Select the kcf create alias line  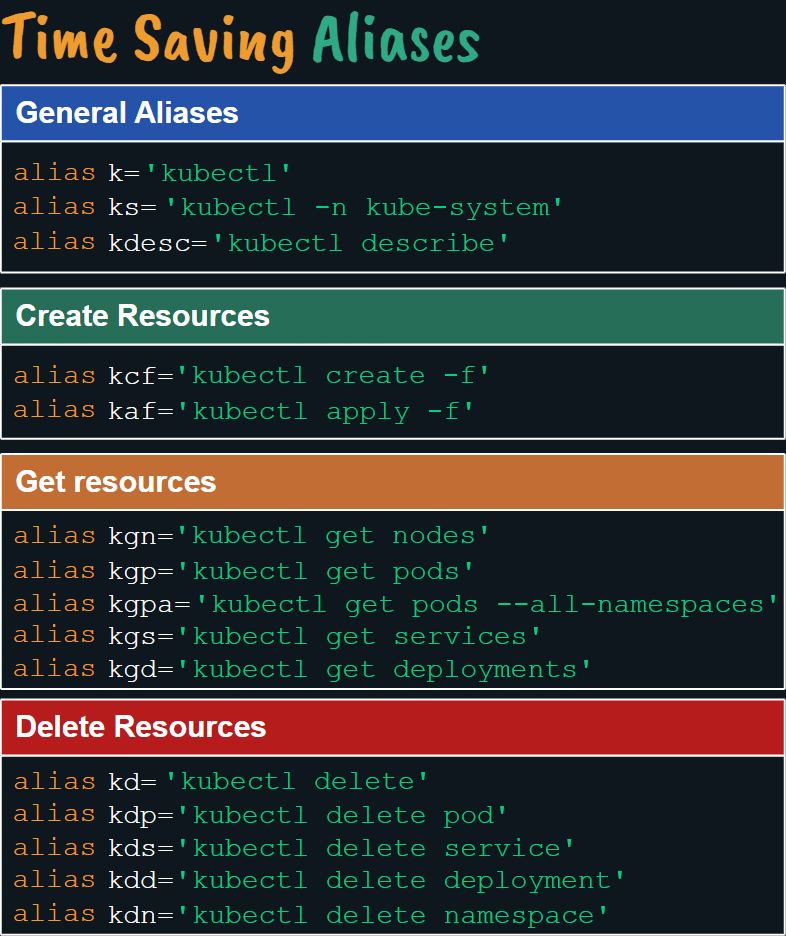(x=251, y=376)
